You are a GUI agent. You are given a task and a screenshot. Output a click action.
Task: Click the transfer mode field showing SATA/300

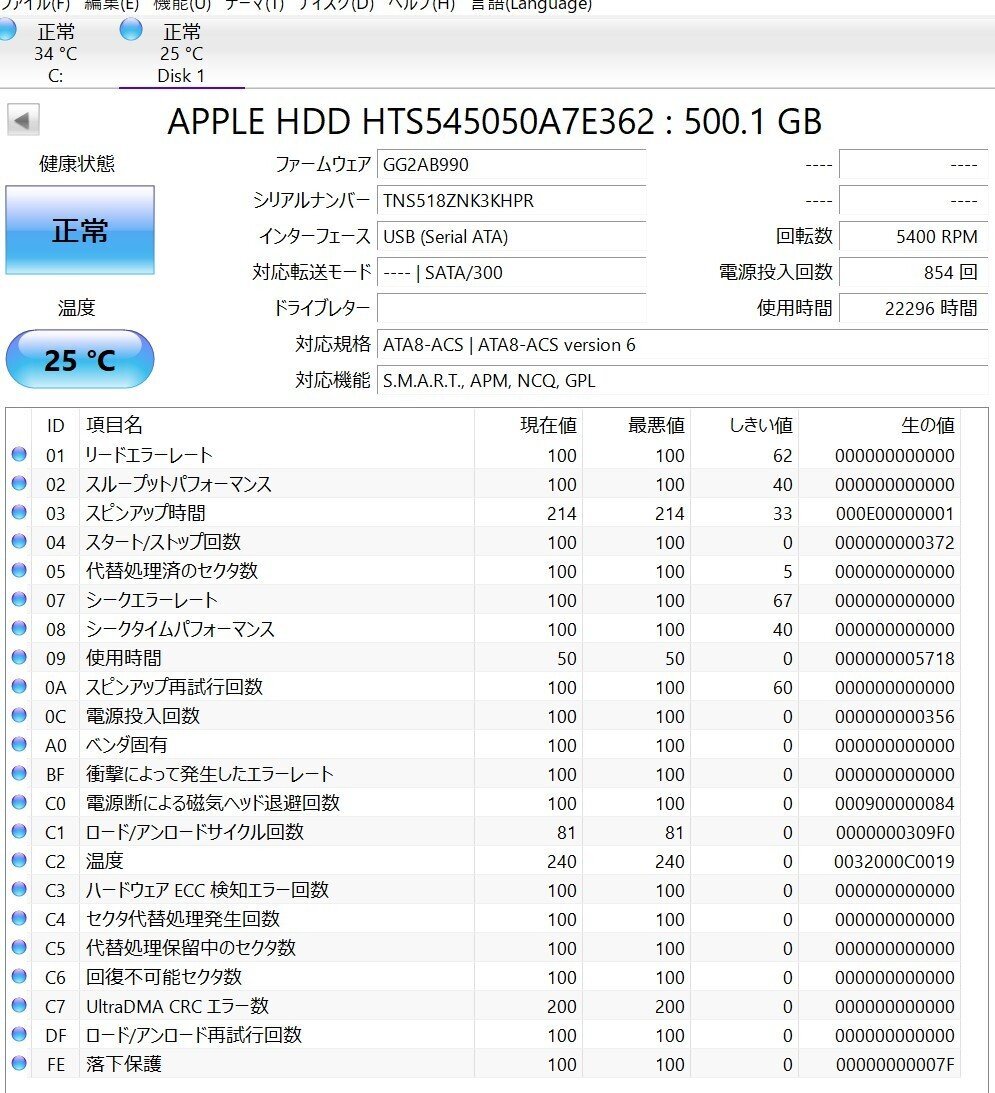point(511,273)
